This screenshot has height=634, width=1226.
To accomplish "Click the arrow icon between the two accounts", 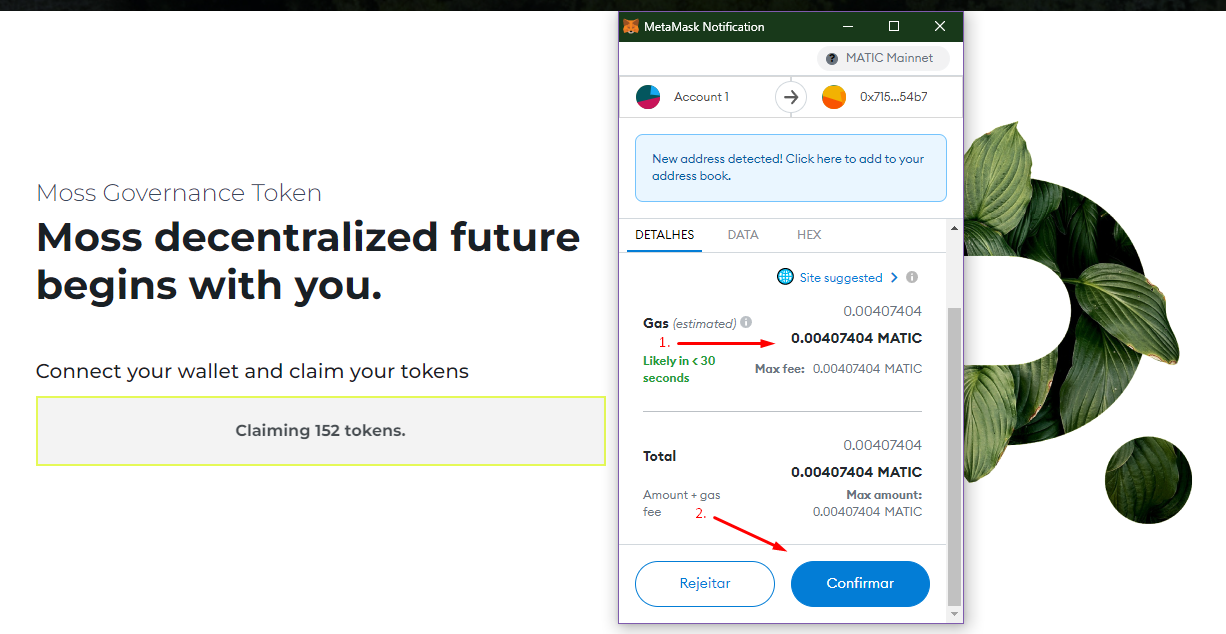I will click(791, 97).
